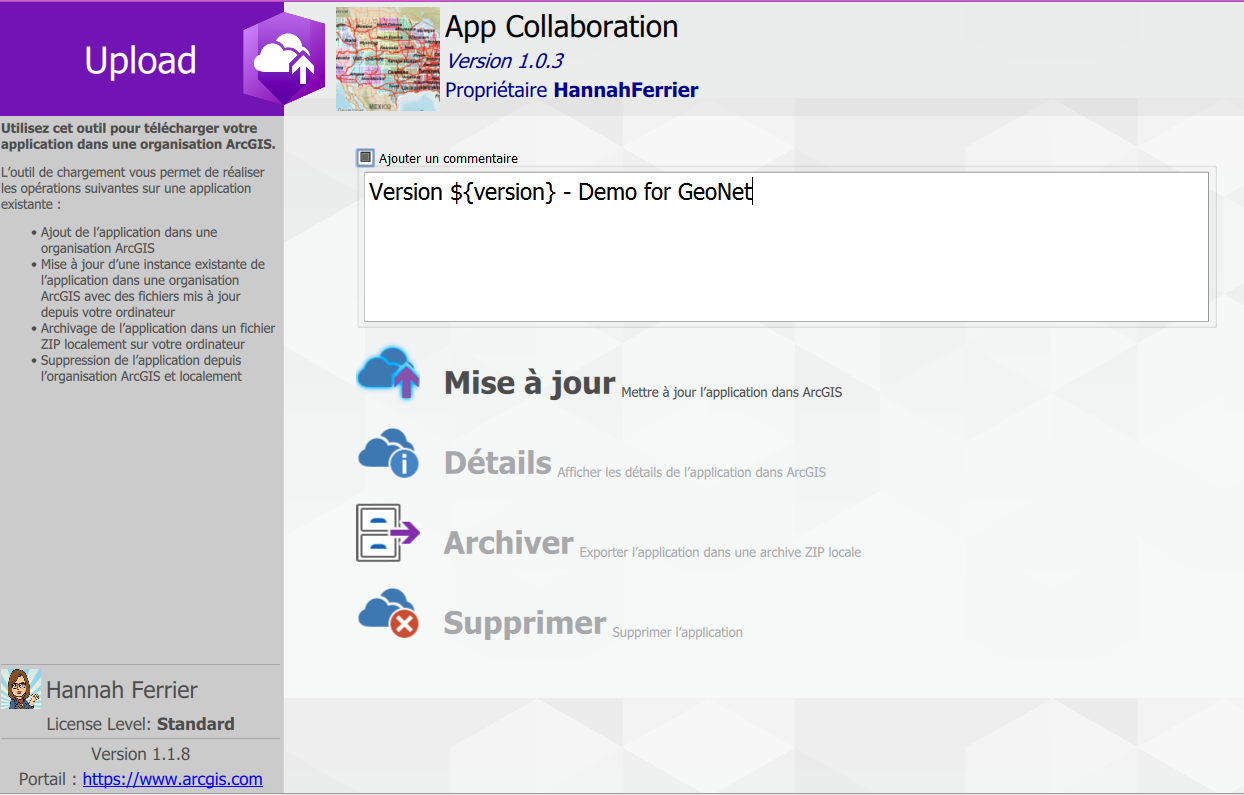Click the 'Supprimer l'application' description text
The width and height of the screenshot is (1244, 795).
point(677,632)
